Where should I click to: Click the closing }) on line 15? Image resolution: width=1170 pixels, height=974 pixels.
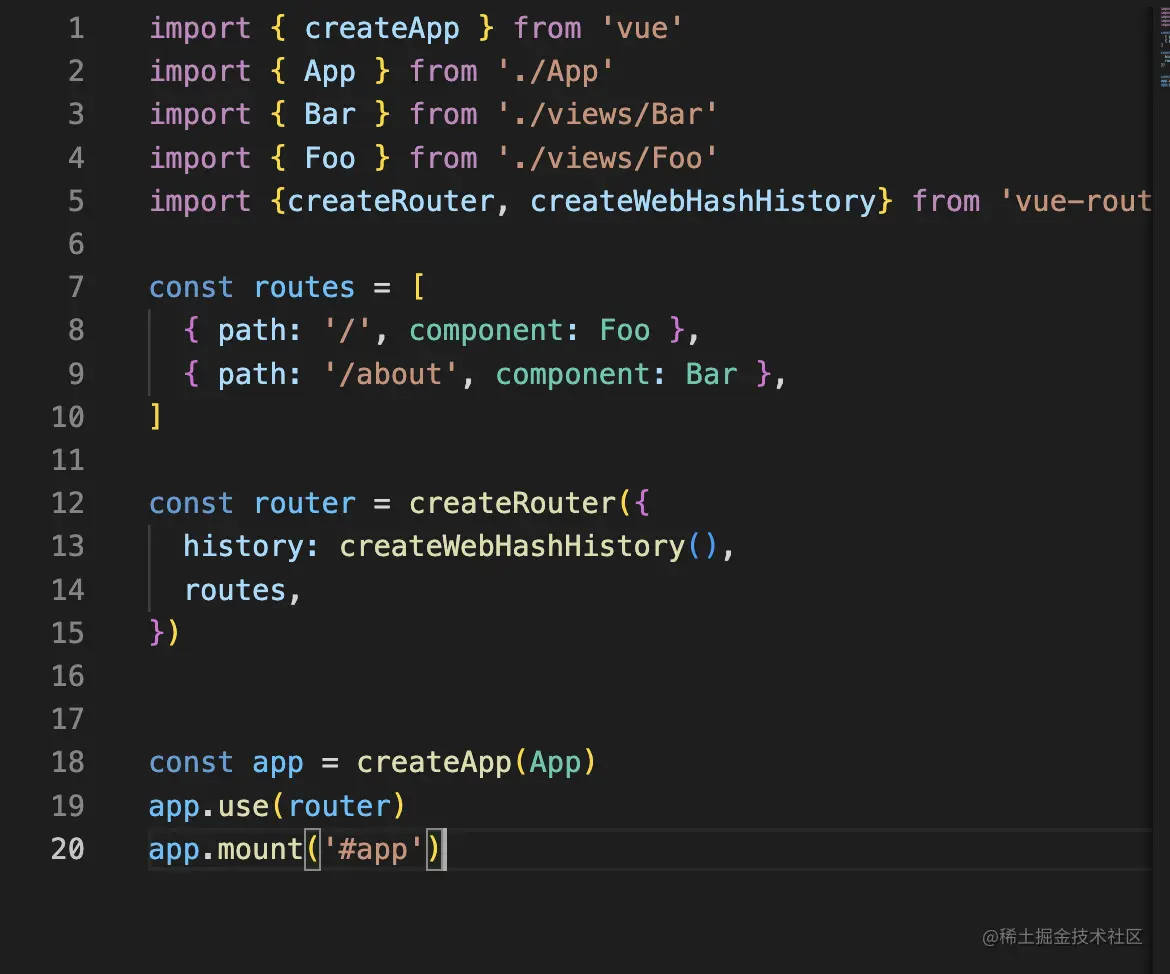(164, 632)
